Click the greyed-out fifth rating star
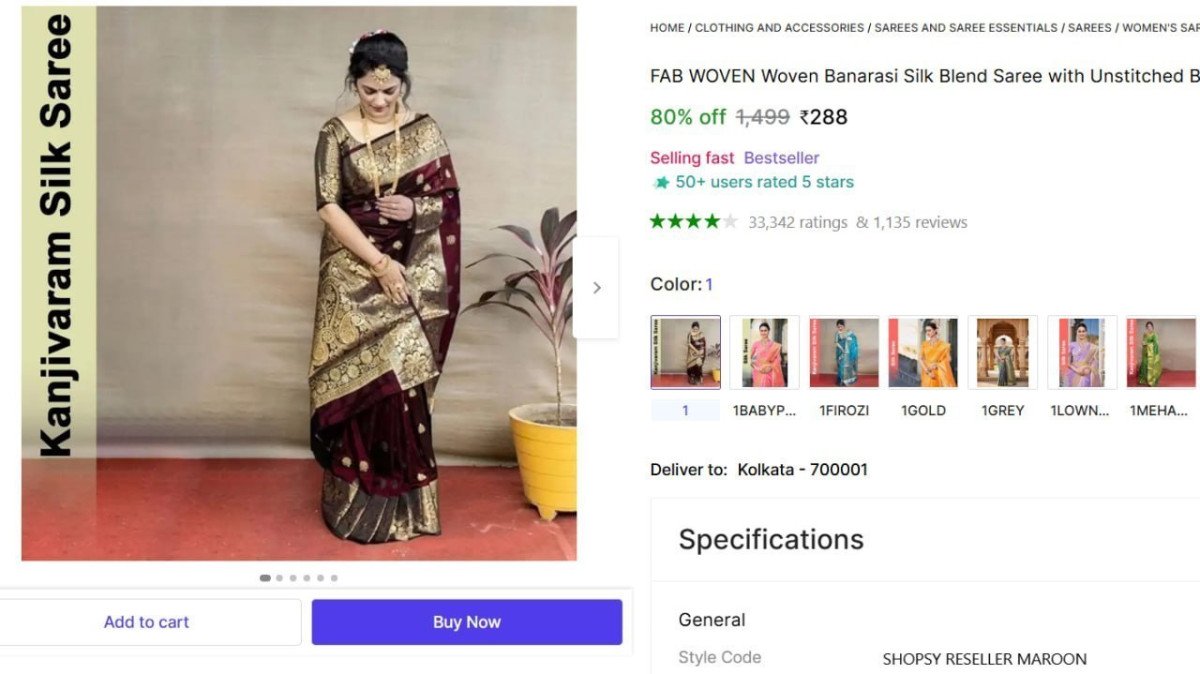The height and width of the screenshot is (674, 1200). coord(730,221)
